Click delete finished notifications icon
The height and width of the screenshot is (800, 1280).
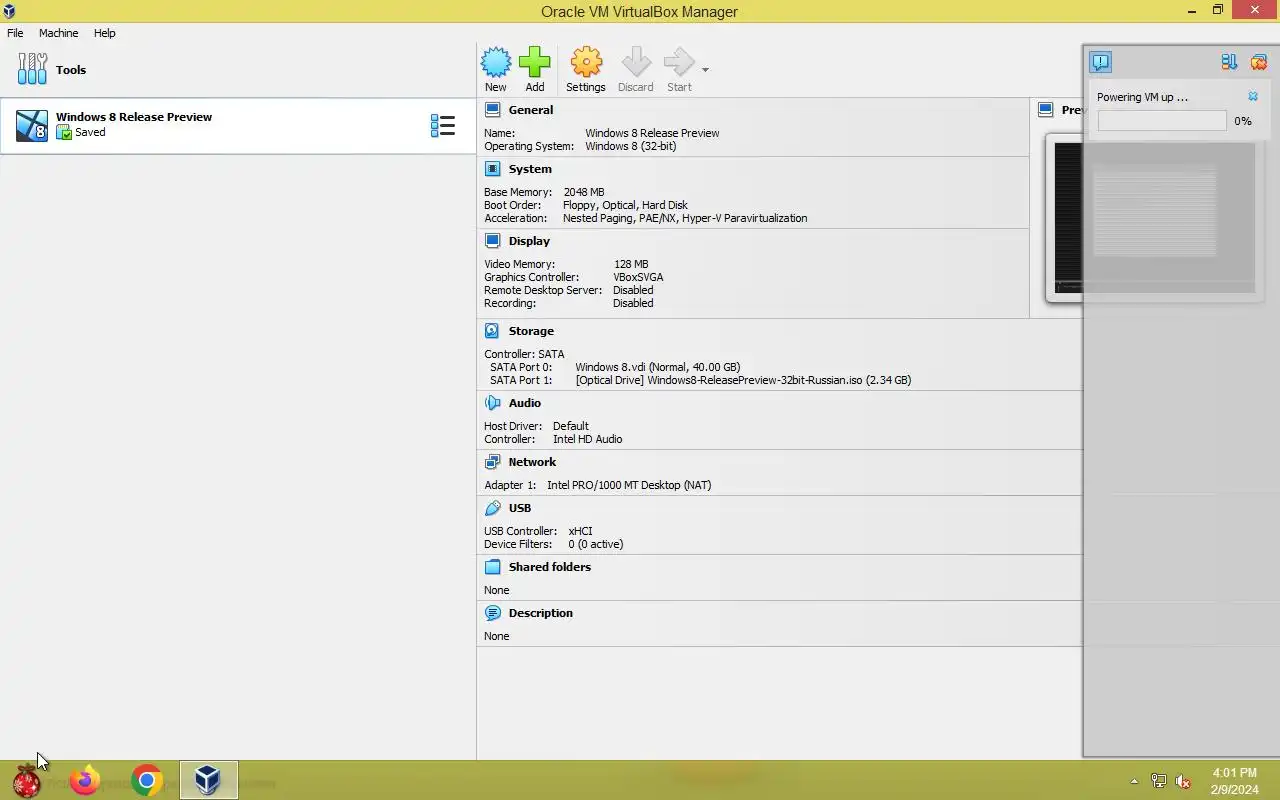pos(1259,62)
